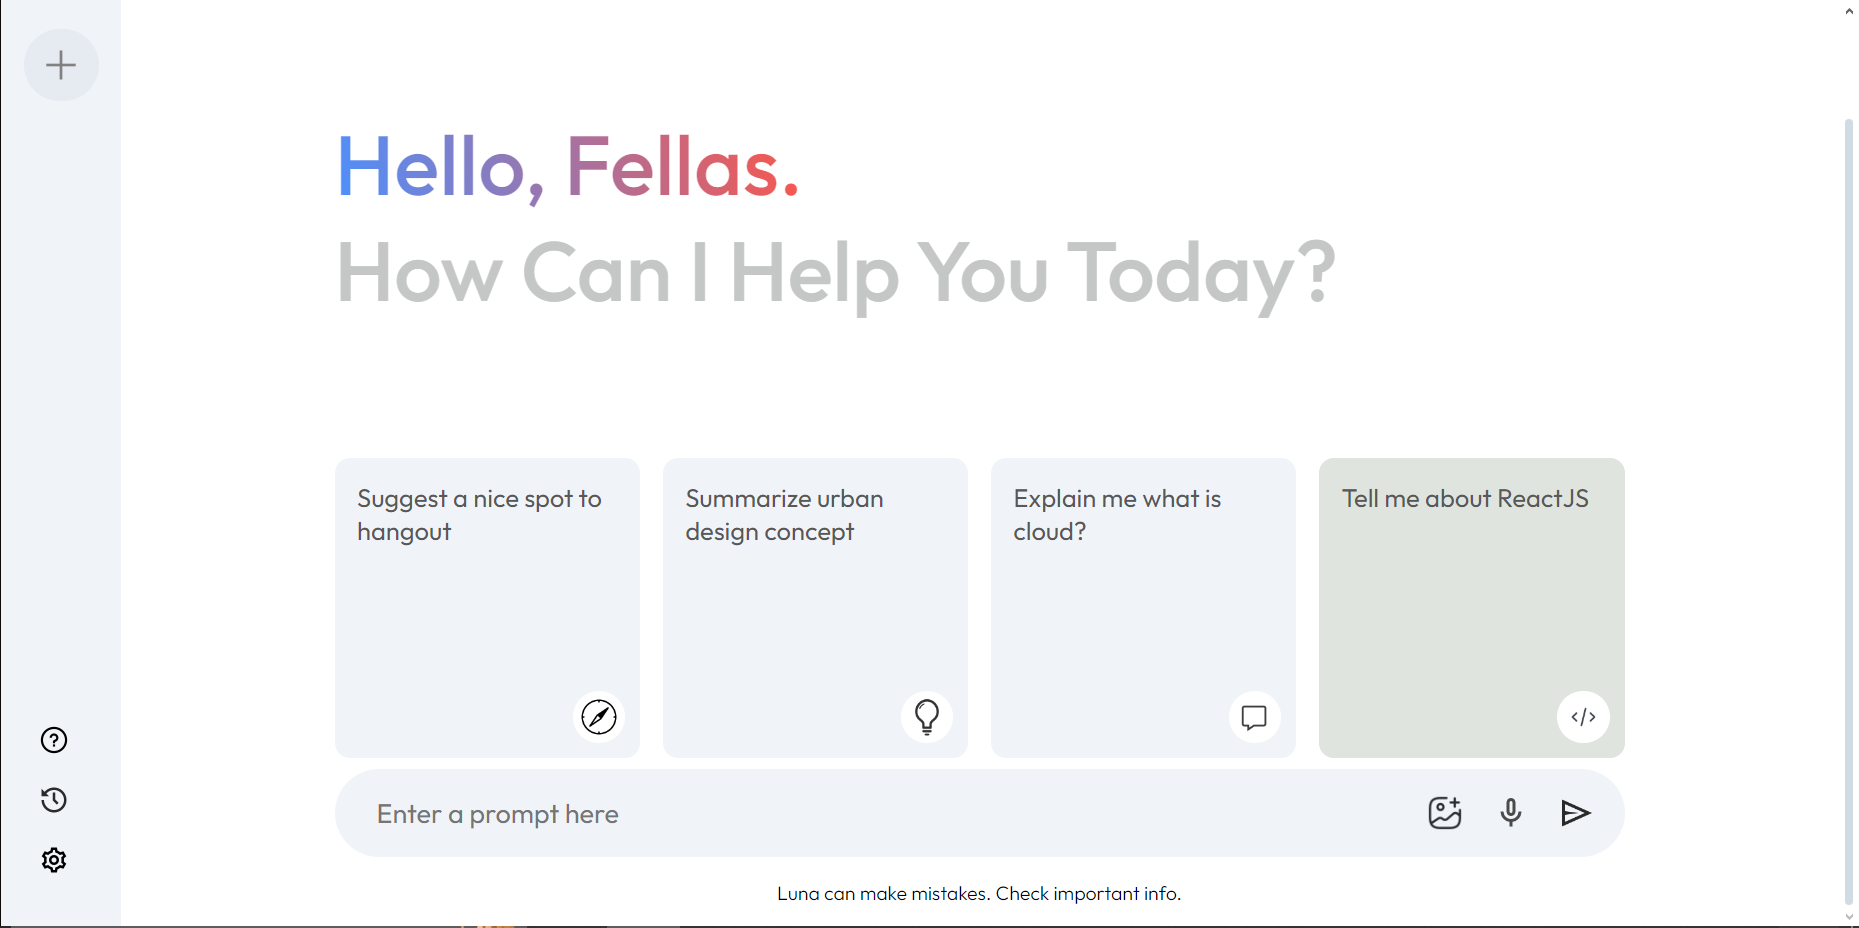Select the "Tell me about ReactJS" card
The height and width of the screenshot is (928, 1859).
tap(1472, 608)
